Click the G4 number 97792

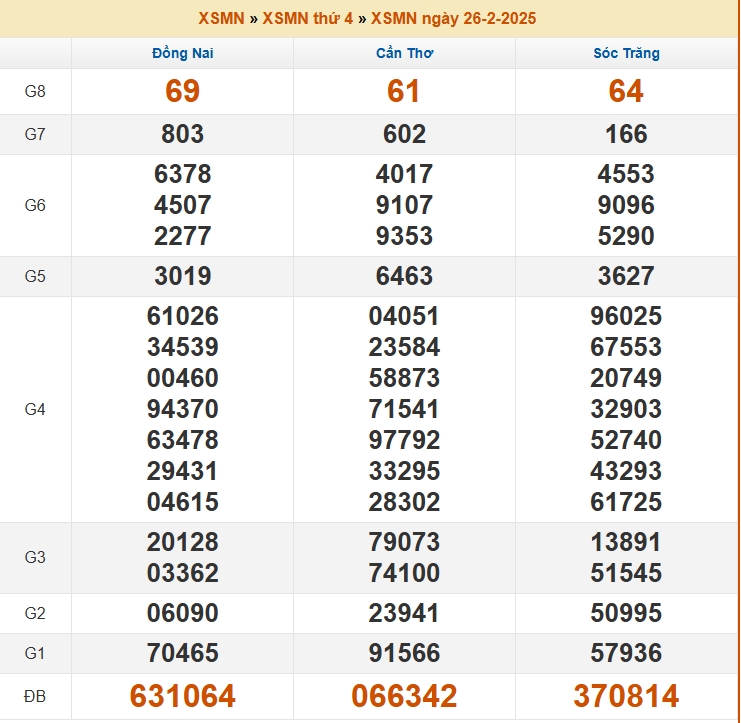pos(404,440)
